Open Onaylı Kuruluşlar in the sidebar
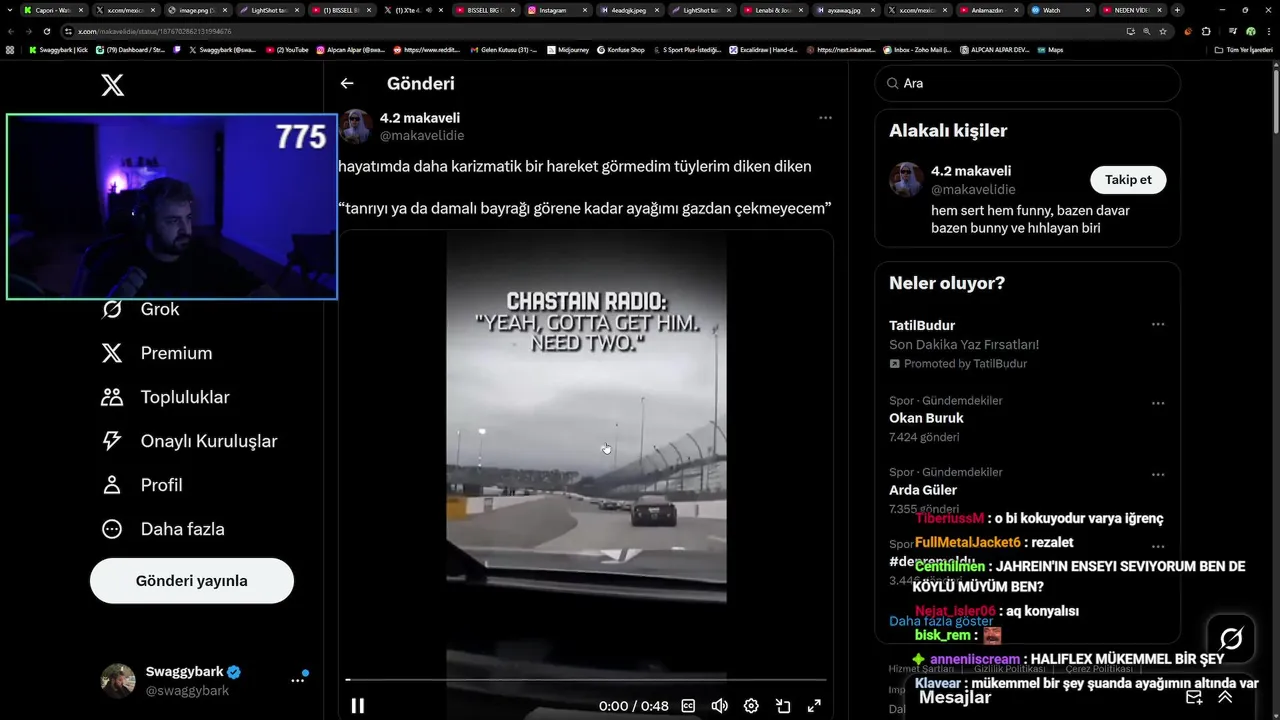Image resolution: width=1280 pixels, height=720 pixels. [189, 441]
